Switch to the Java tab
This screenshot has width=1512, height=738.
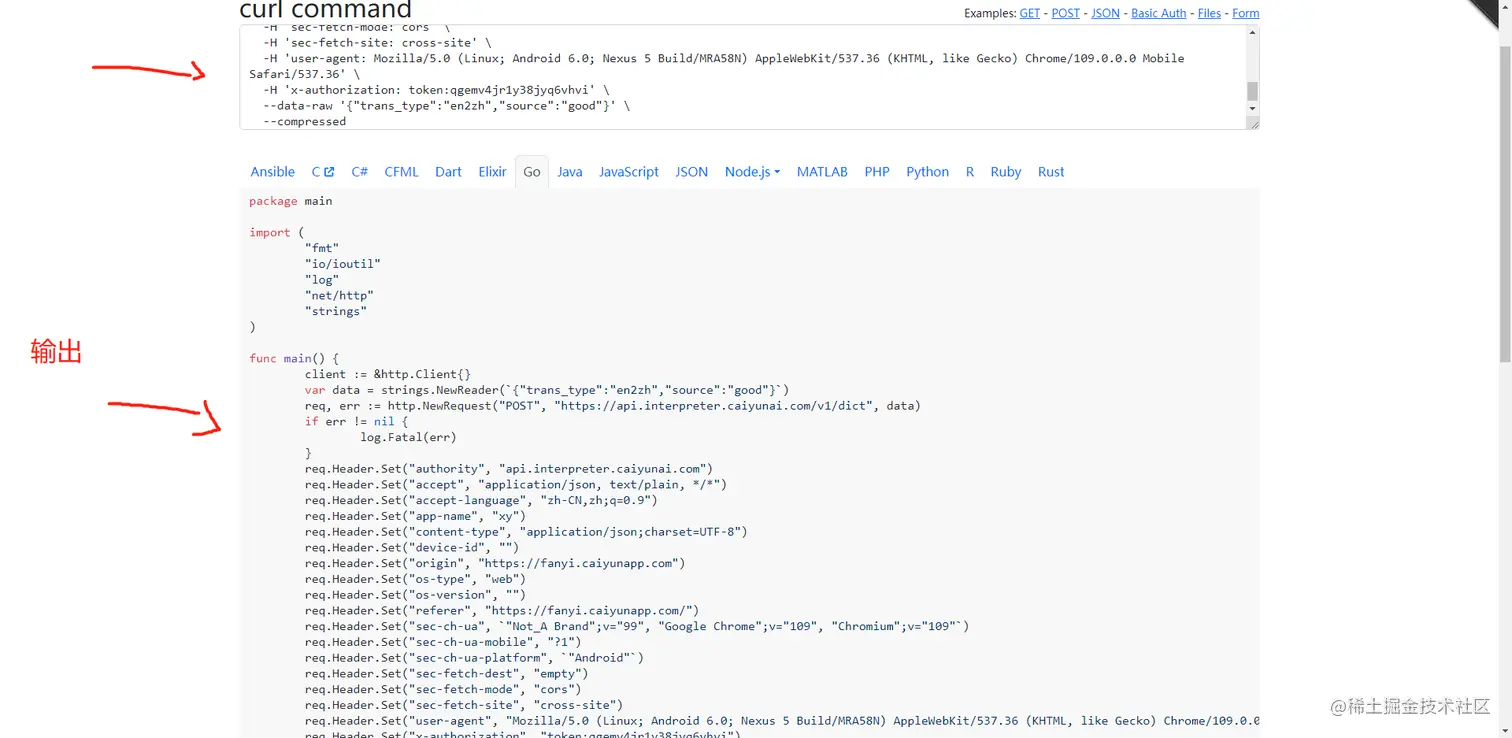tap(570, 172)
